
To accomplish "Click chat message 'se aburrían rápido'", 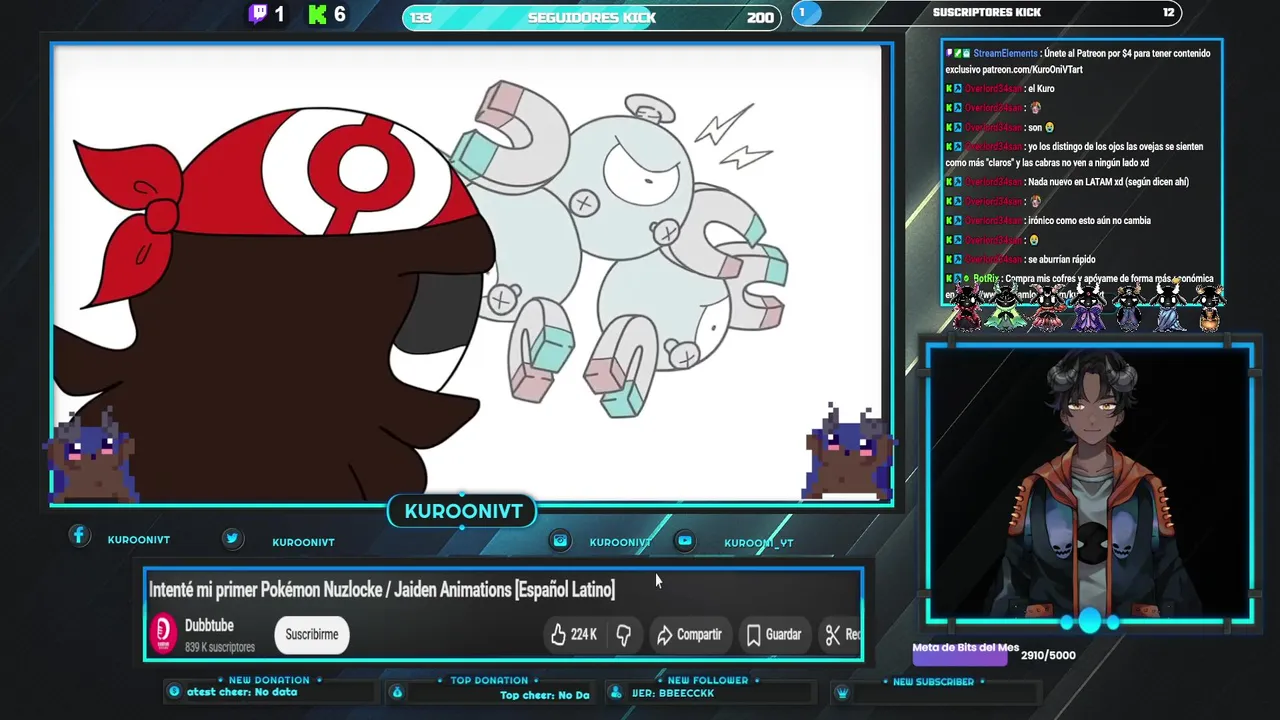I will coord(1020,259).
